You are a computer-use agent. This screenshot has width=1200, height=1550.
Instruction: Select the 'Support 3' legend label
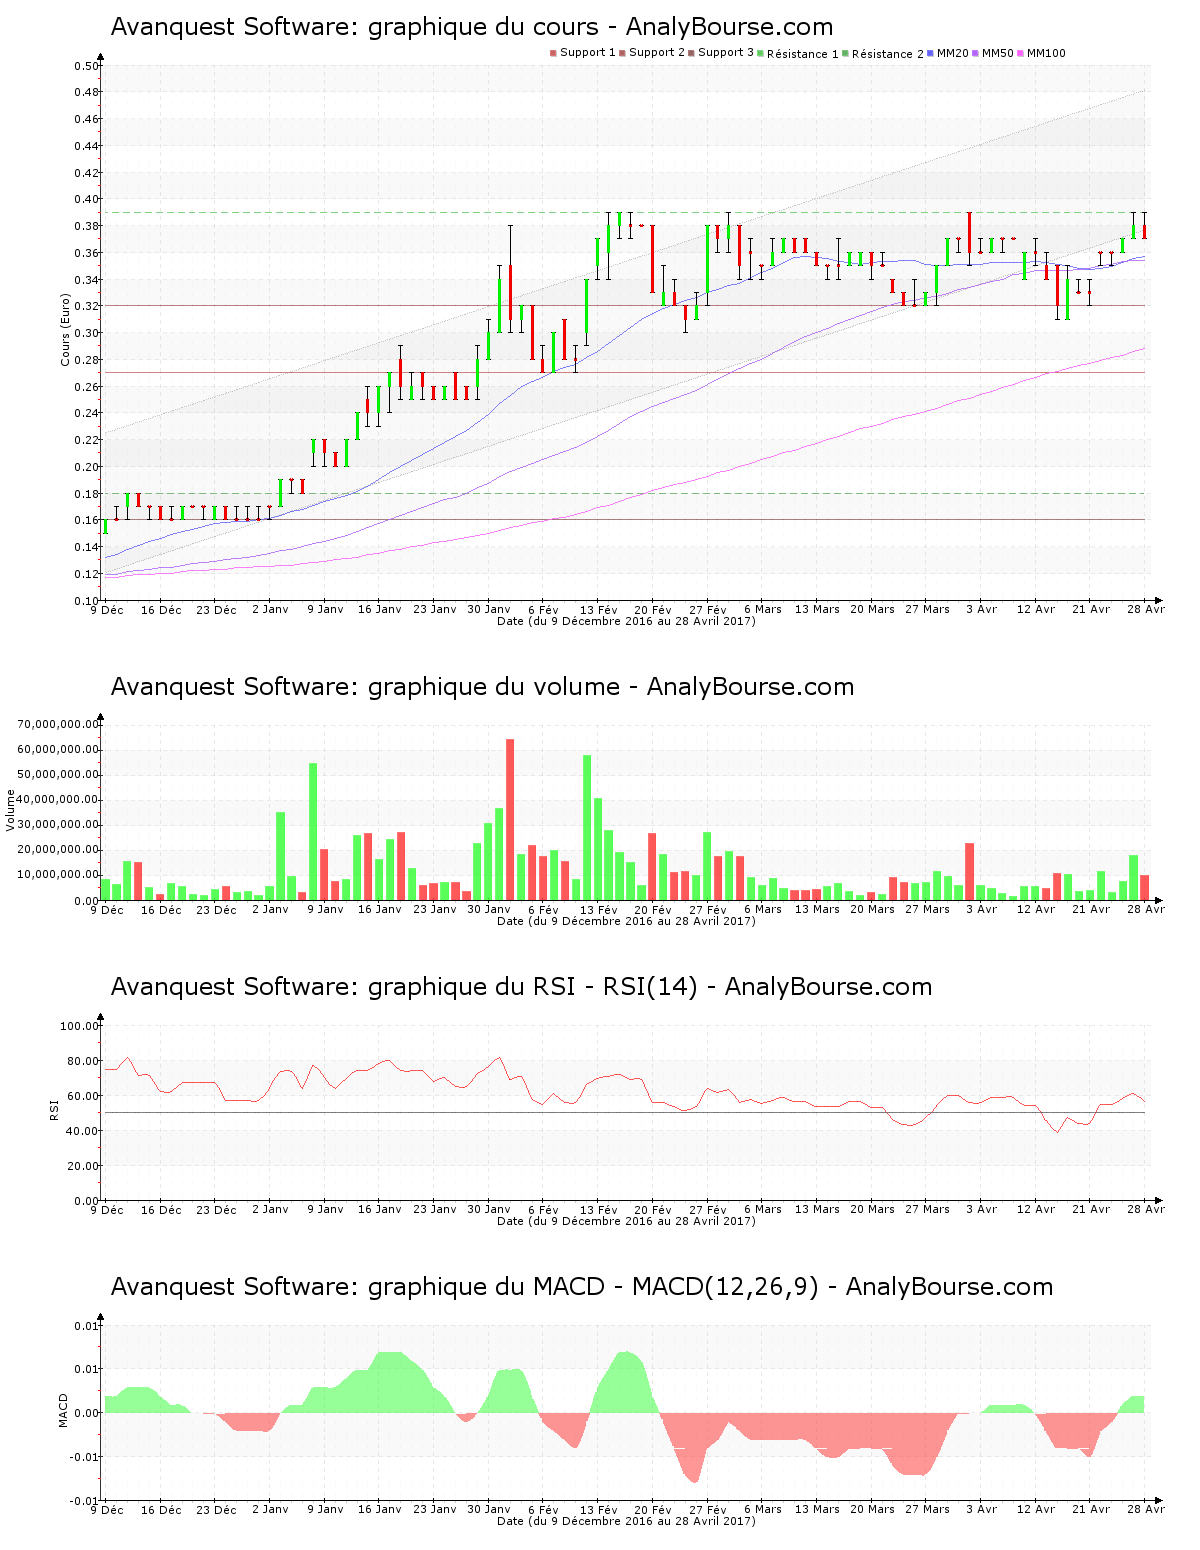click(726, 53)
